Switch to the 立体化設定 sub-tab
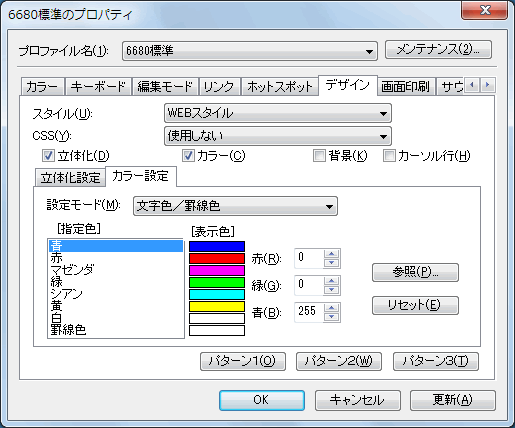The width and height of the screenshot is (515, 428). pos(70,178)
